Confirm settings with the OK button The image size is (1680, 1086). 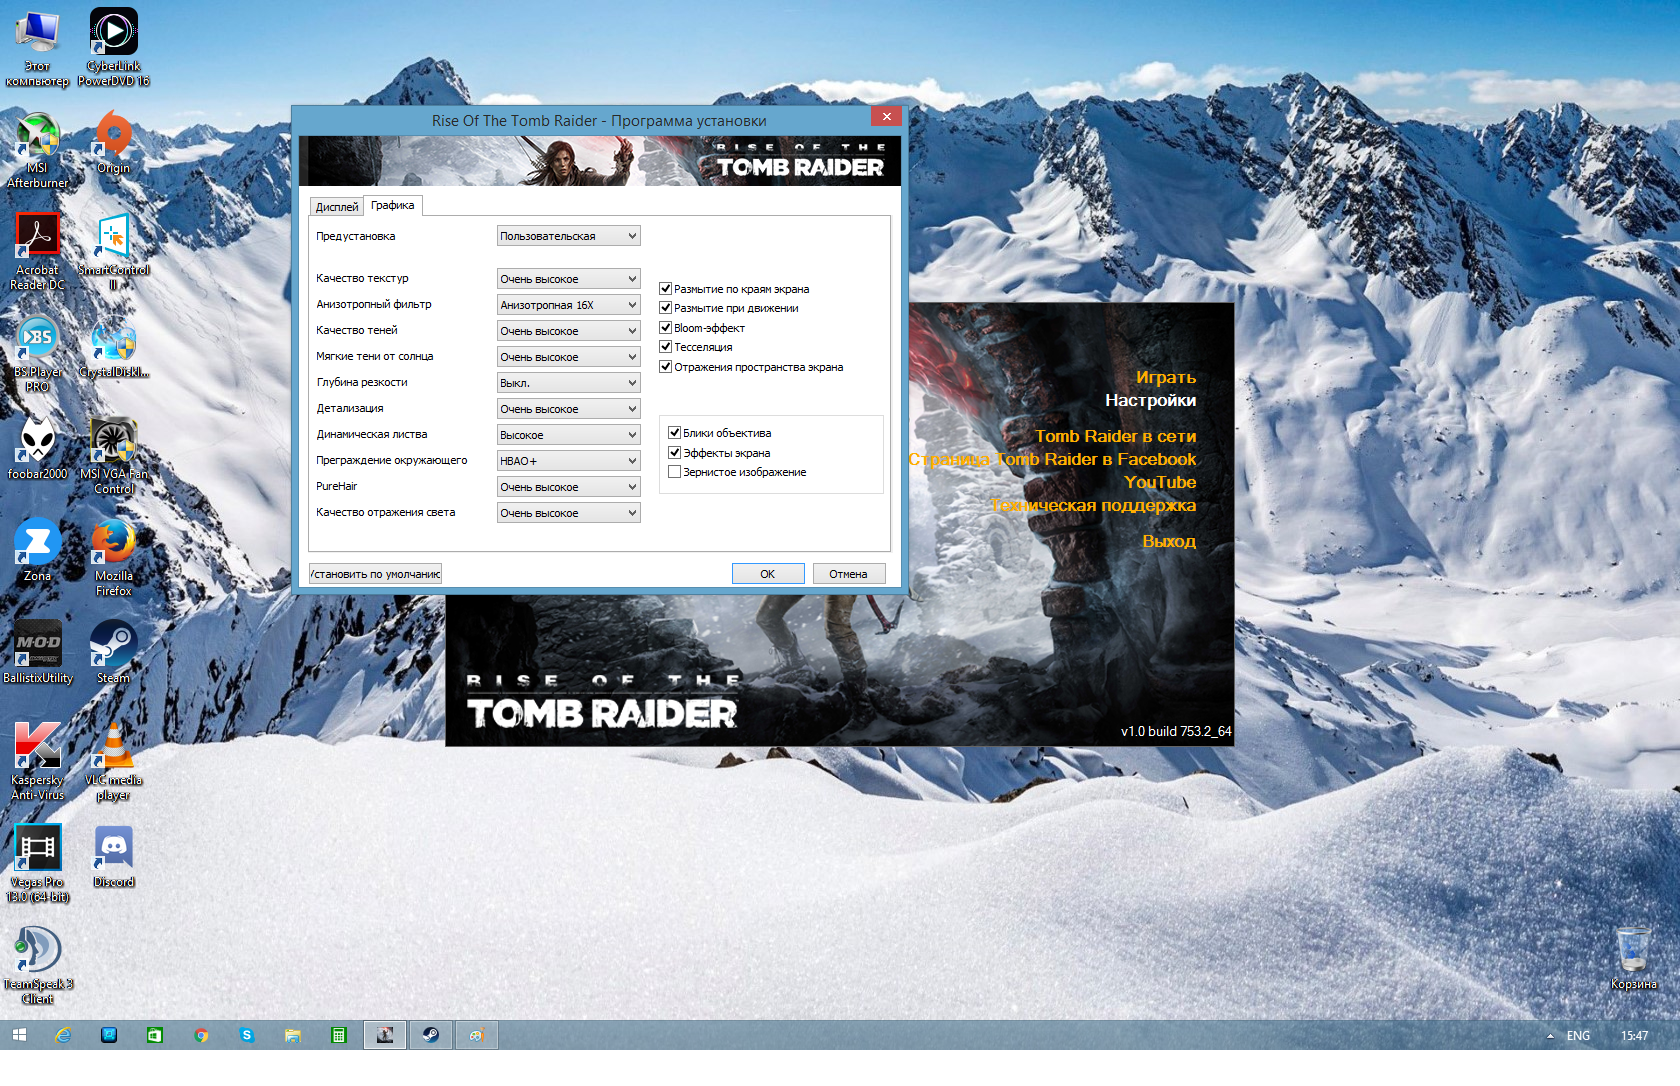coord(768,574)
